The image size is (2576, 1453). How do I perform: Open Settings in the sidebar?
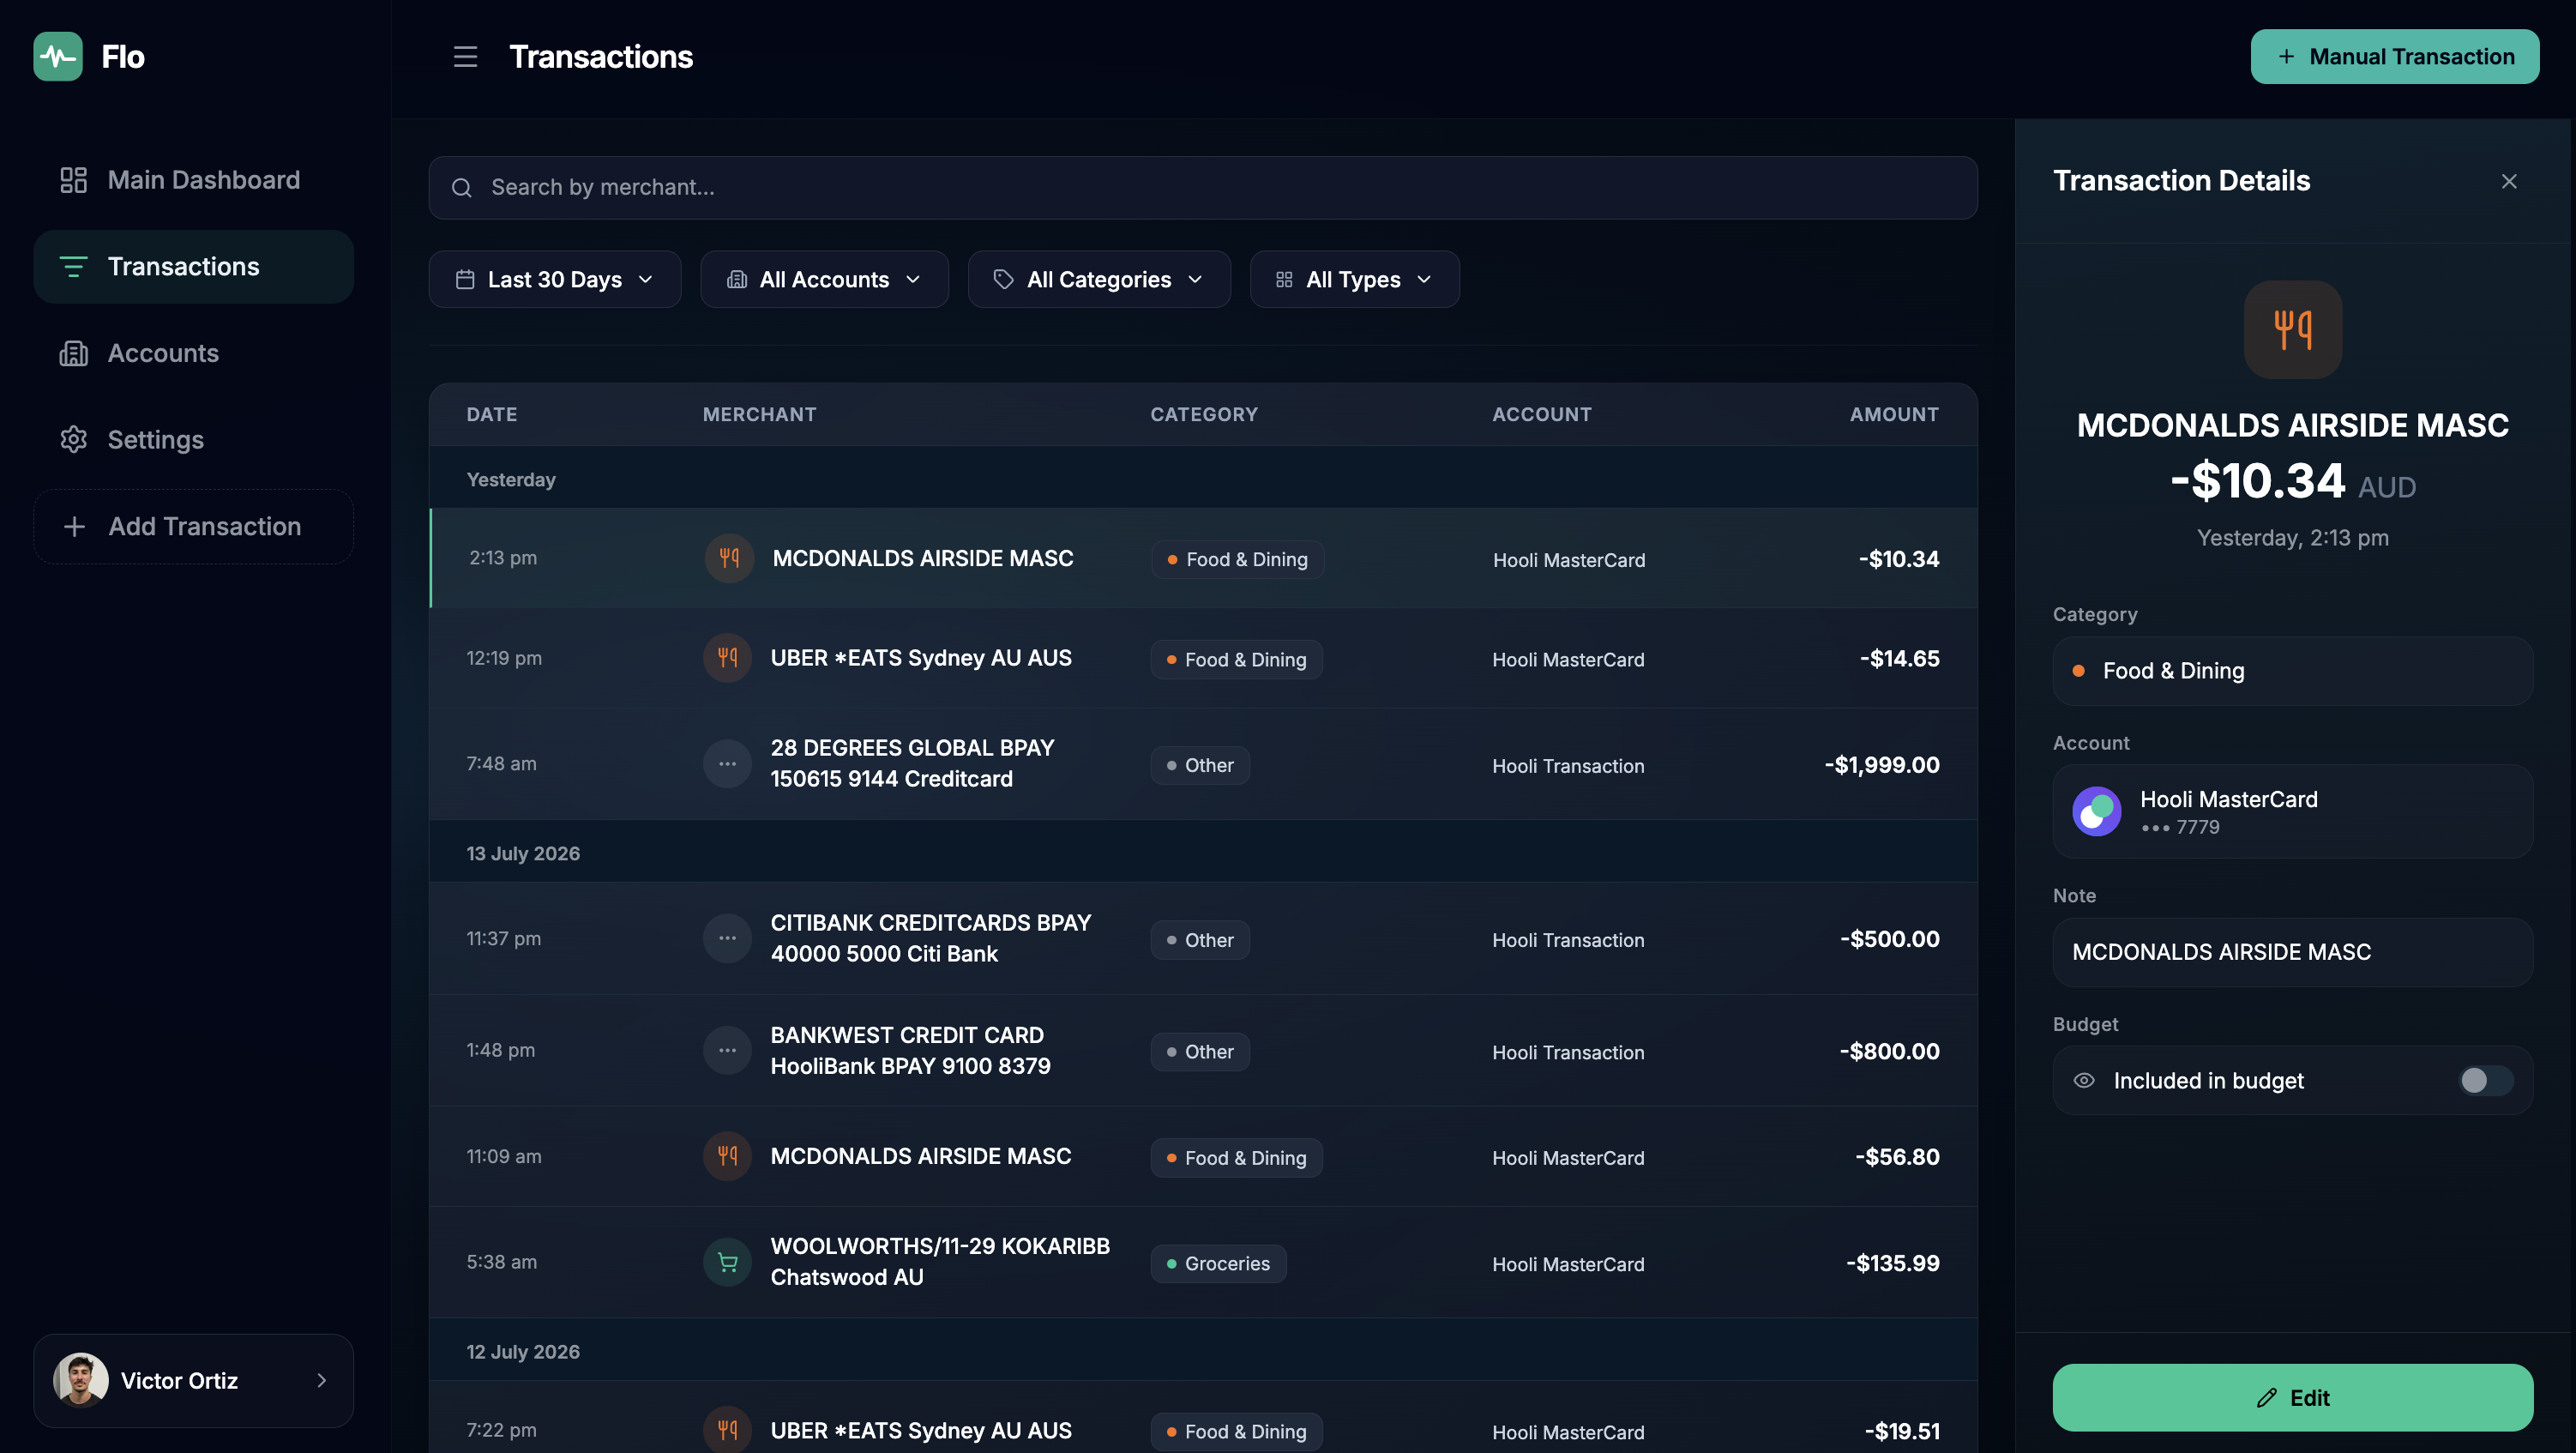coord(193,440)
